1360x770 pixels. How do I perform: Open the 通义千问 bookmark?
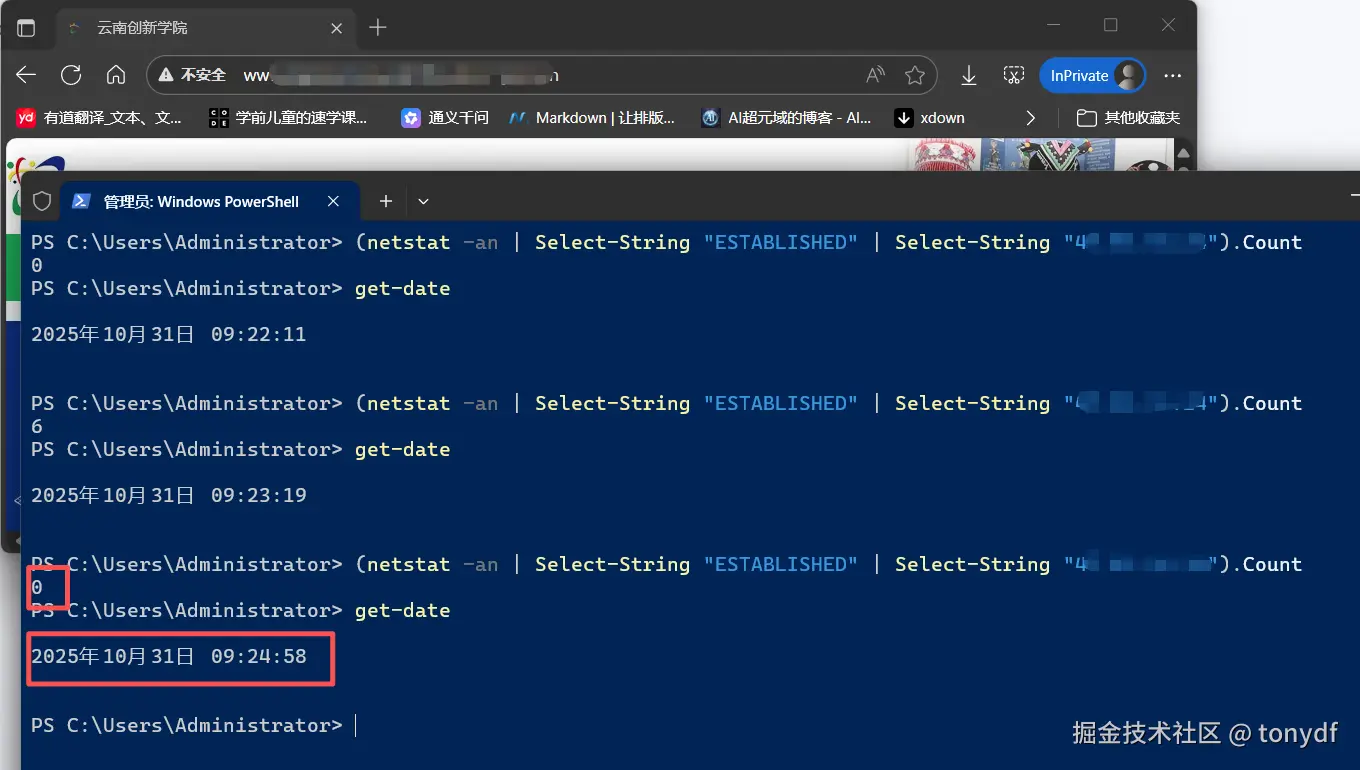coord(445,118)
